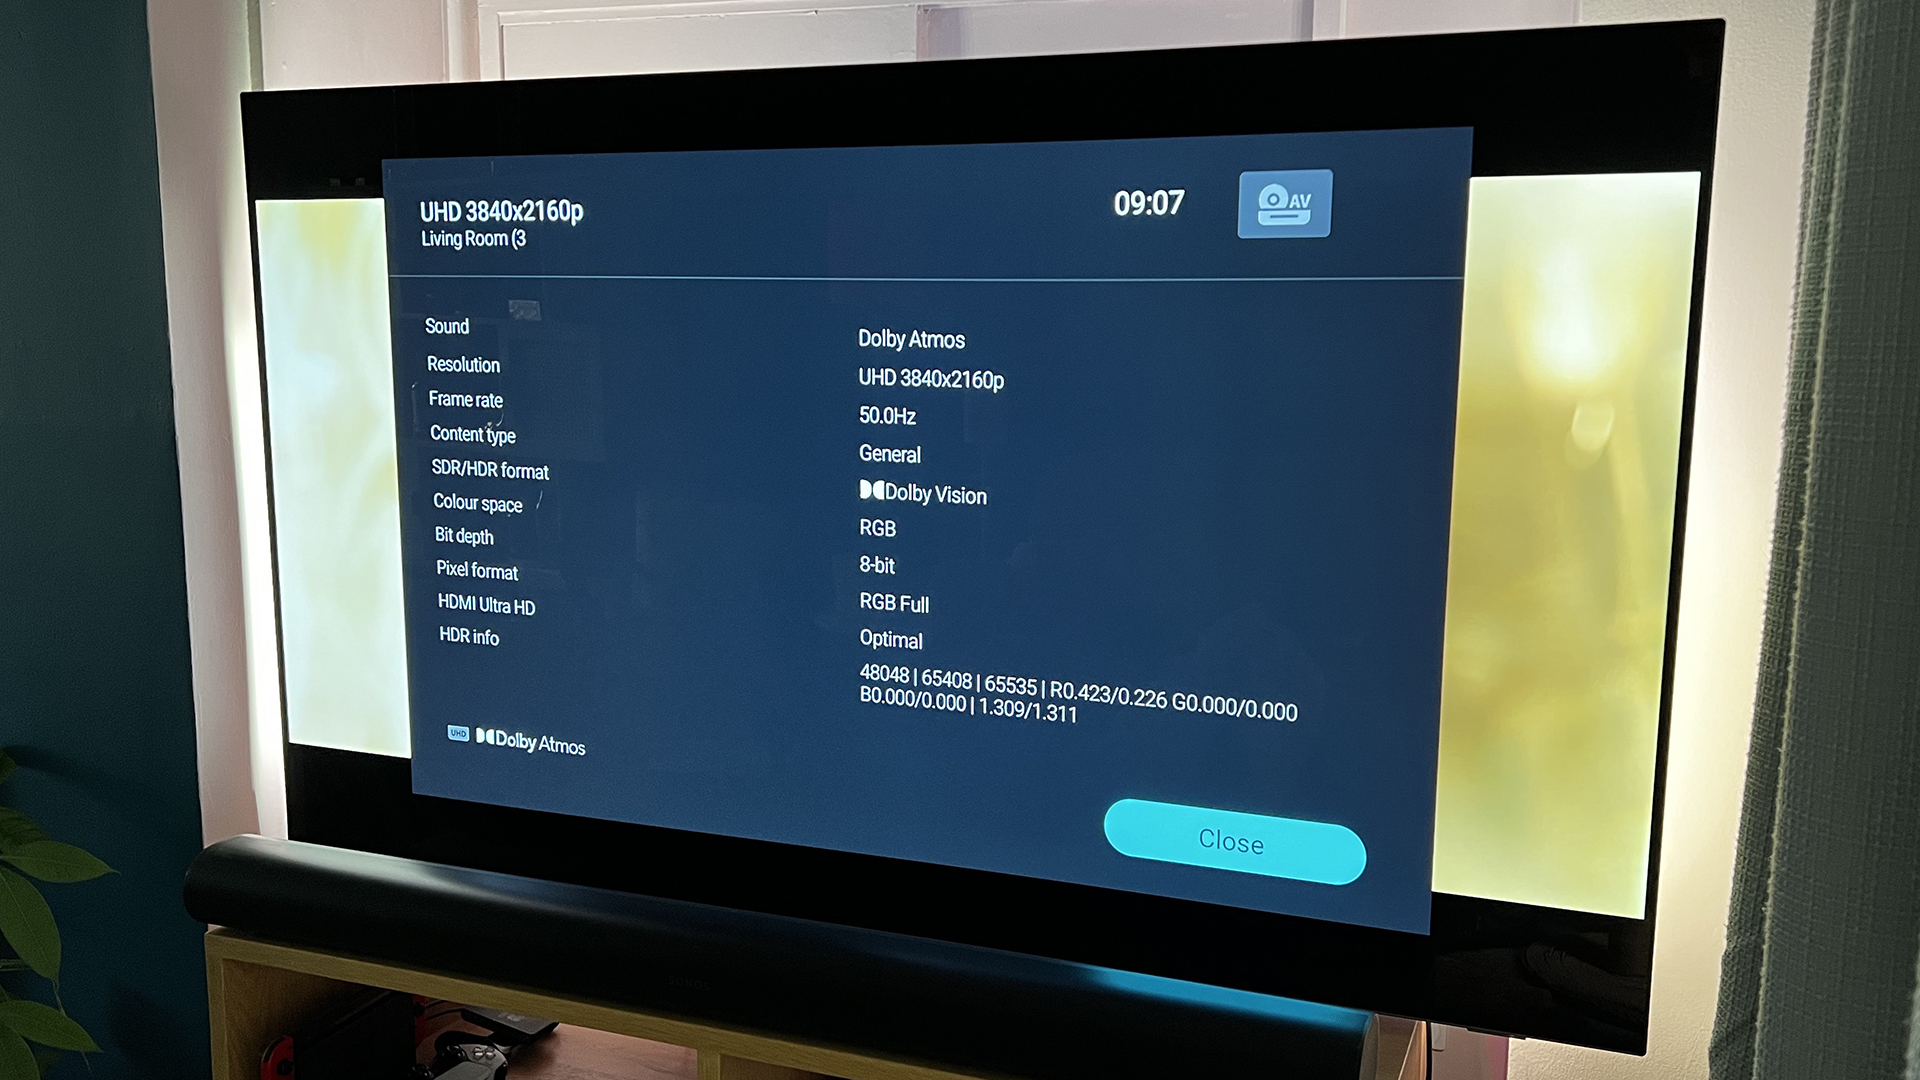Expand the Colour space settings row
Image resolution: width=1920 pixels, height=1080 pixels.
click(481, 504)
